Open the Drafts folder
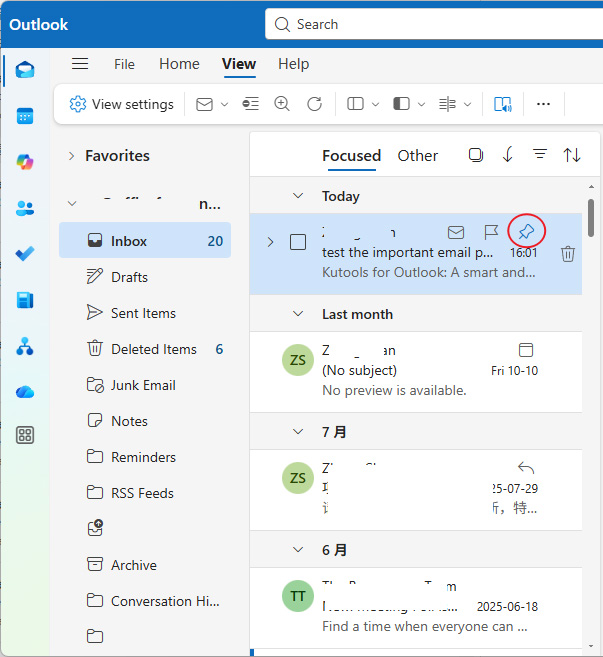The height and width of the screenshot is (657, 603). pyautogui.click(x=145, y=277)
